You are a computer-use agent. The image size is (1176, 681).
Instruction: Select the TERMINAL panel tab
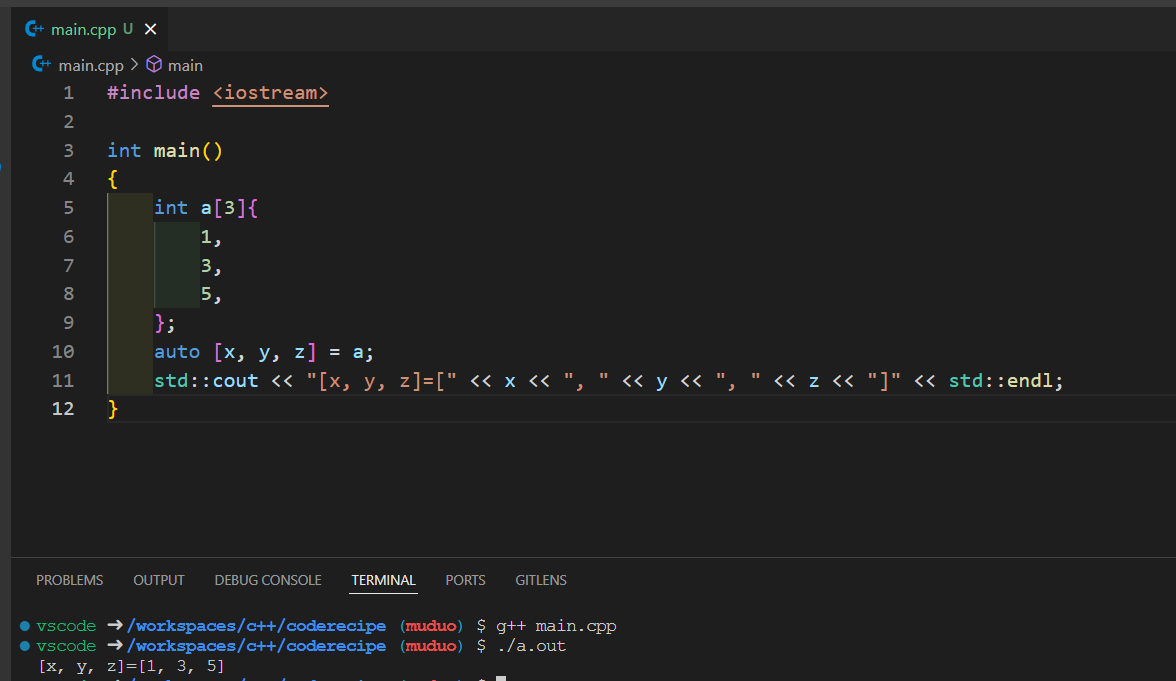pos(383,580)
